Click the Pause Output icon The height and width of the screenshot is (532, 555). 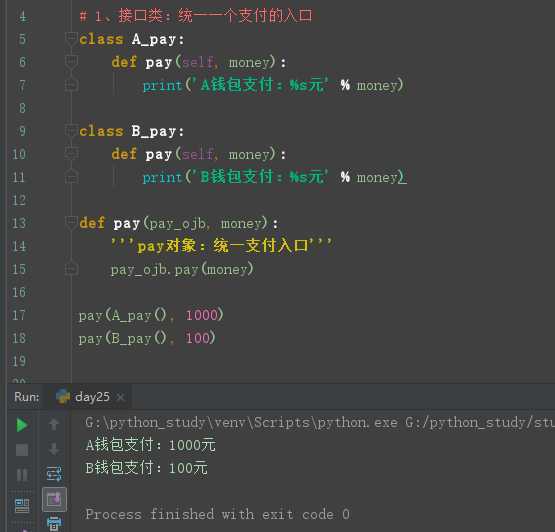(x=22, y=475)
